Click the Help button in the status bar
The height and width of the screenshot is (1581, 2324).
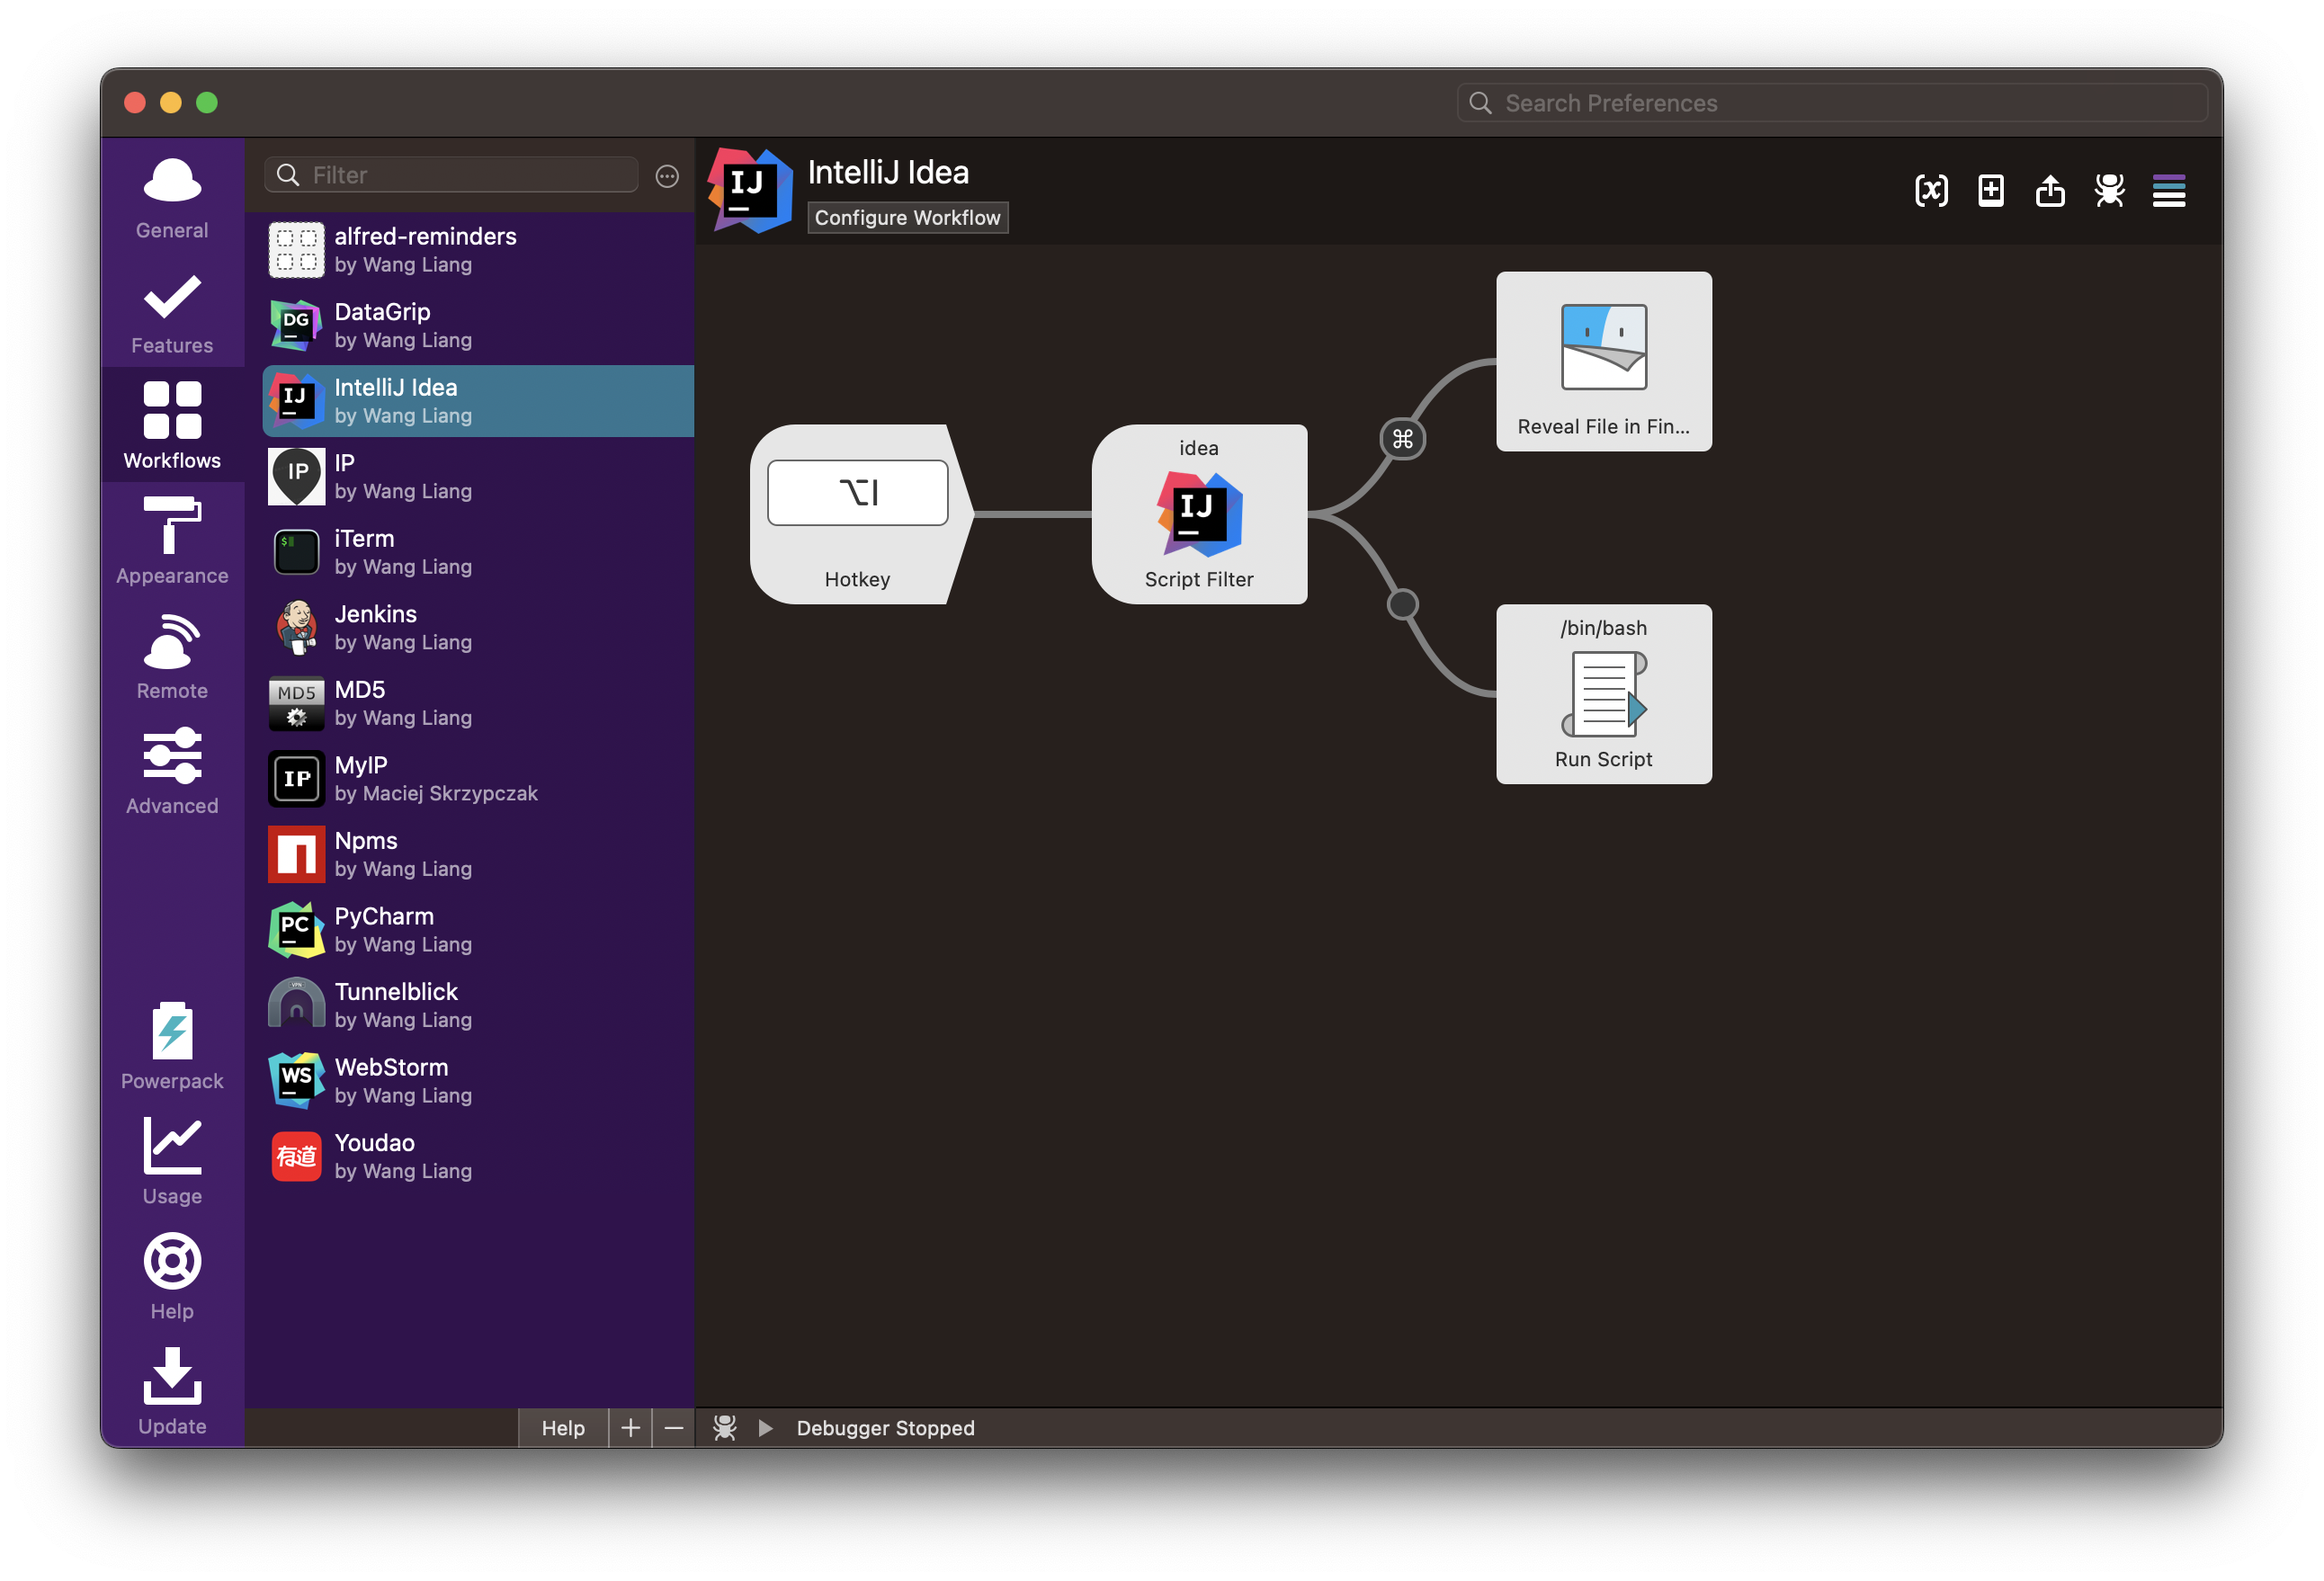point(562,1427)
